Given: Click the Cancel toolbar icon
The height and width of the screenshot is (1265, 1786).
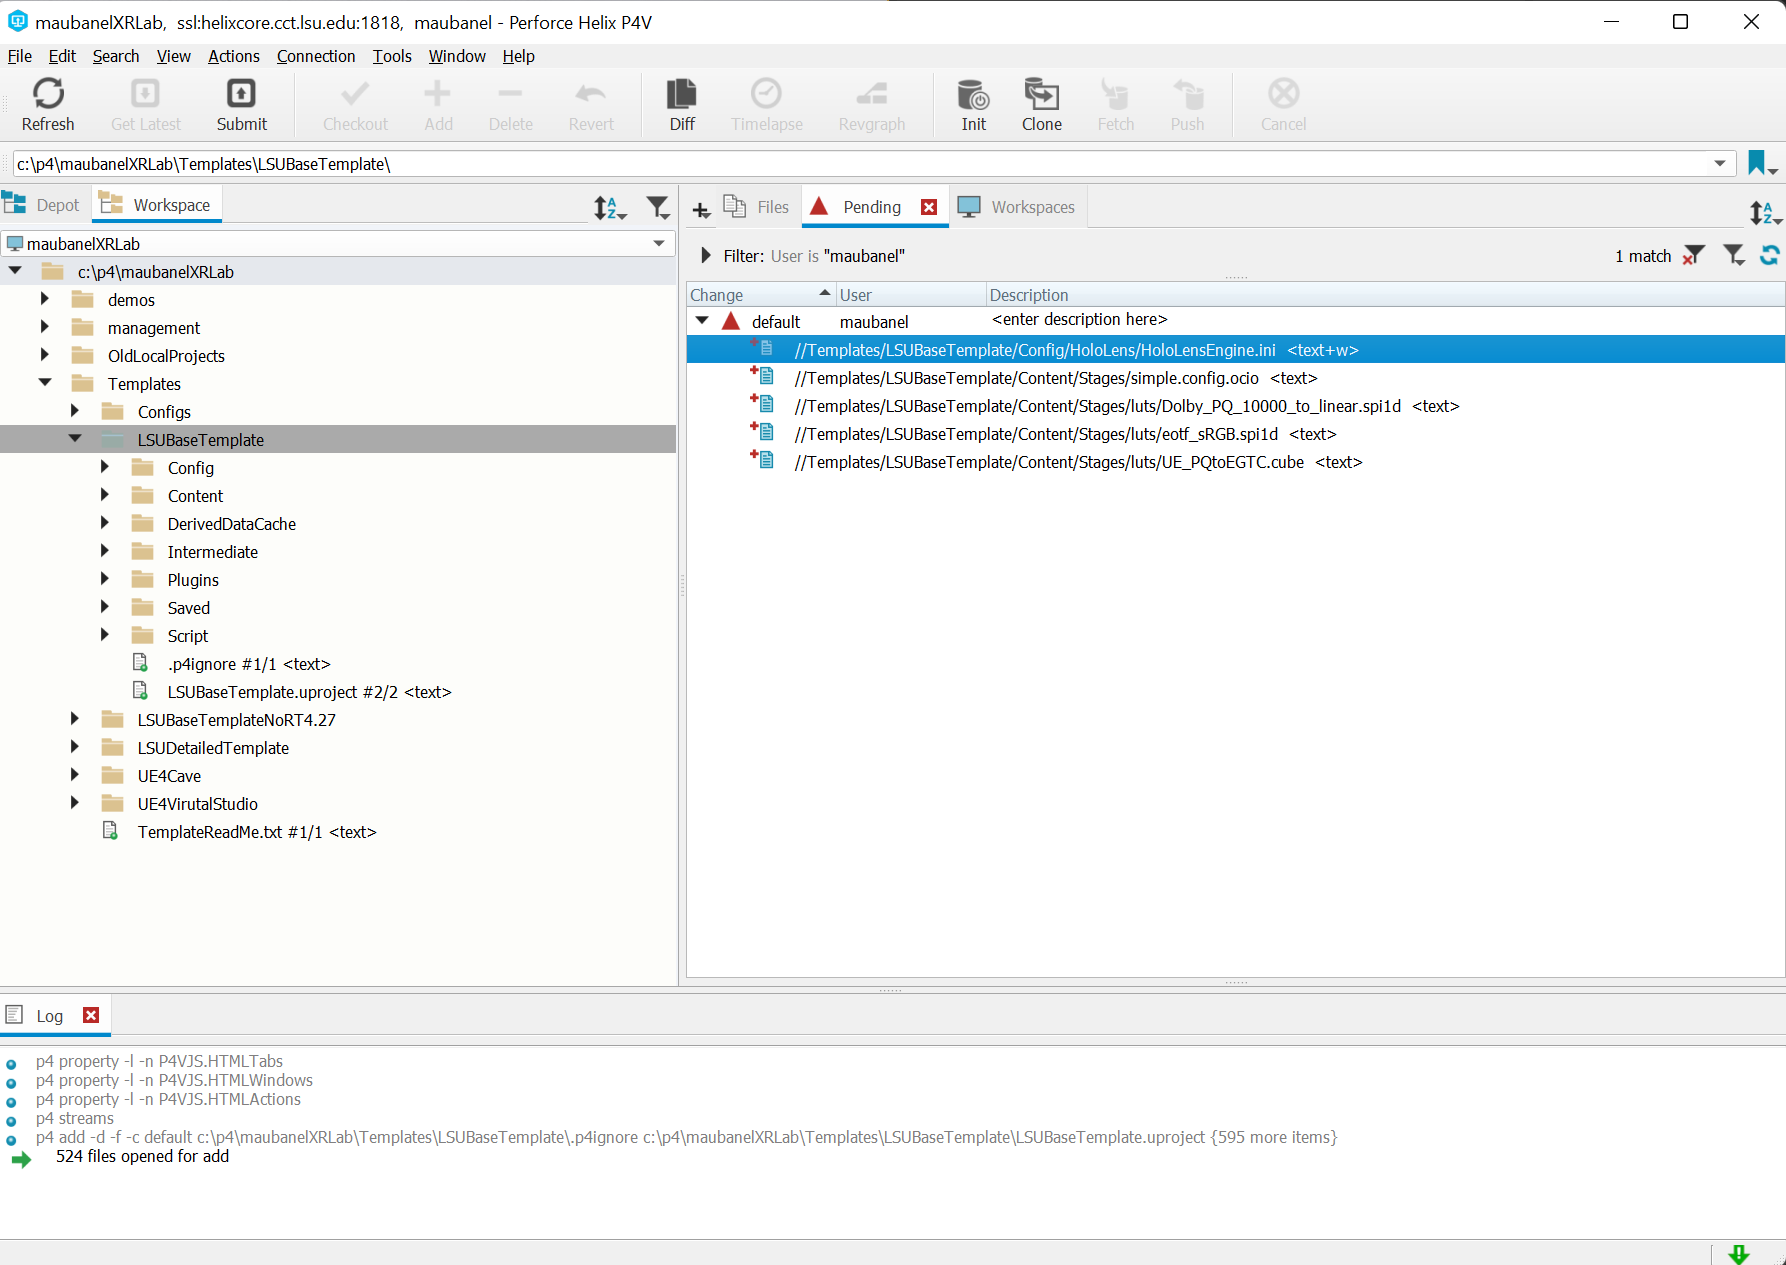Looking at the screenshot, I should pos(1283,94).
